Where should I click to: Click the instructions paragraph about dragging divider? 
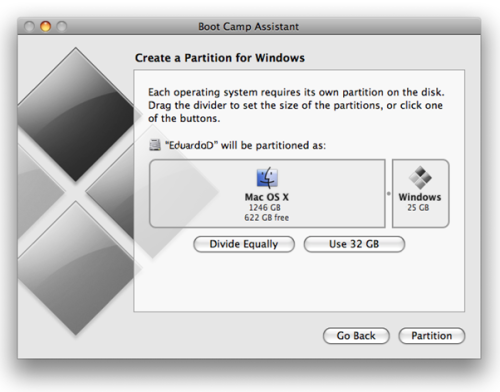[296, 105]
